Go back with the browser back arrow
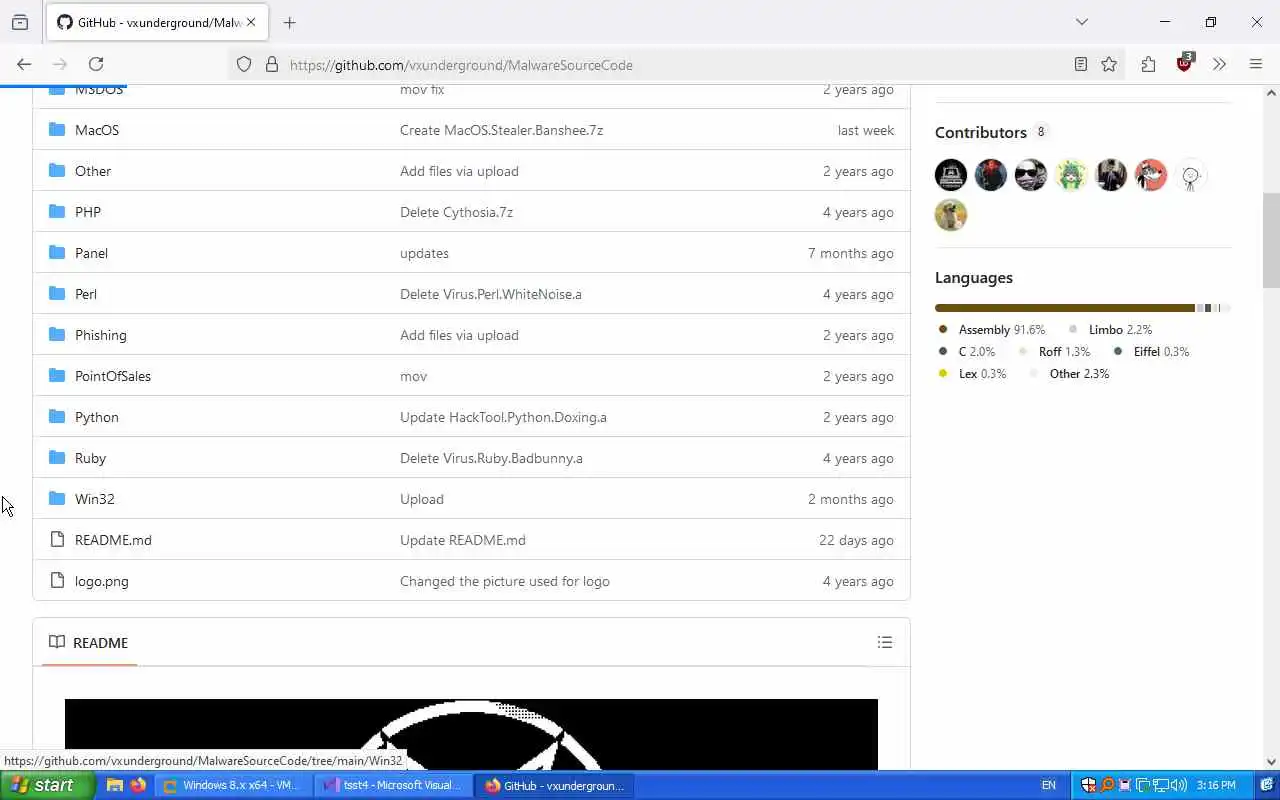 tap(24, 64)
